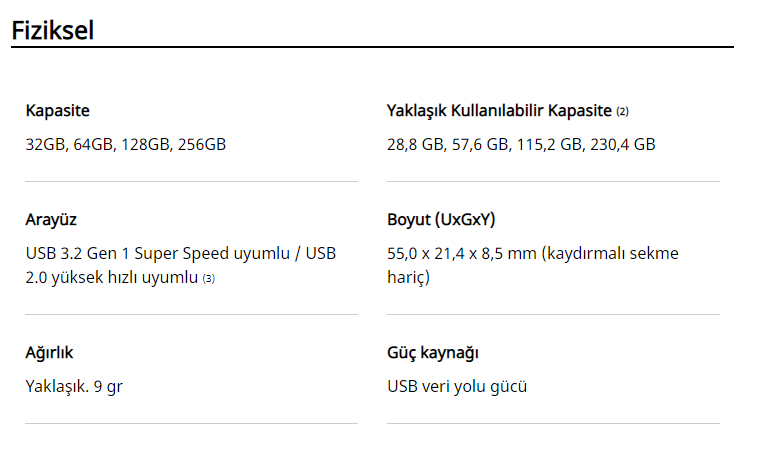Click the 2.0 yüksek hızlı uyumlu line
The width and height of the screenshot is (766, 456).
111,278
